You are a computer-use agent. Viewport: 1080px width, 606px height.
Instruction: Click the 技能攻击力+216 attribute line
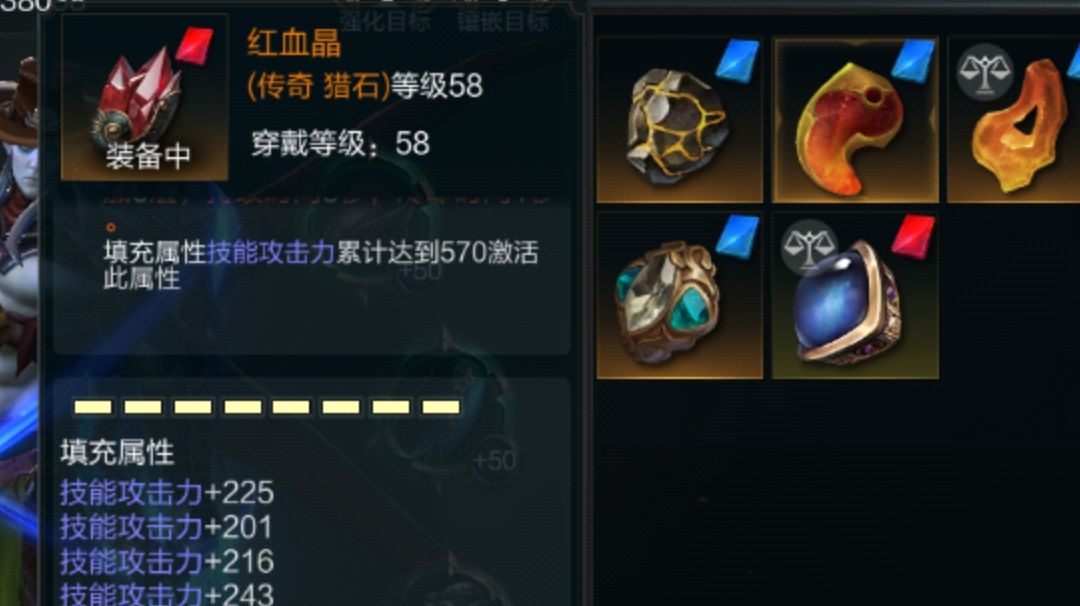(167, 562)
